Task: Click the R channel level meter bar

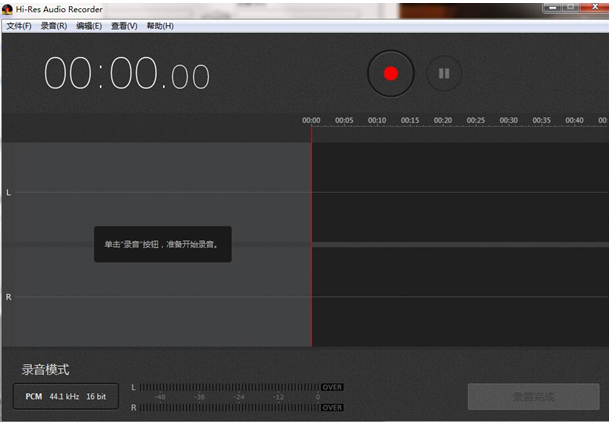Action: (230, 408)
